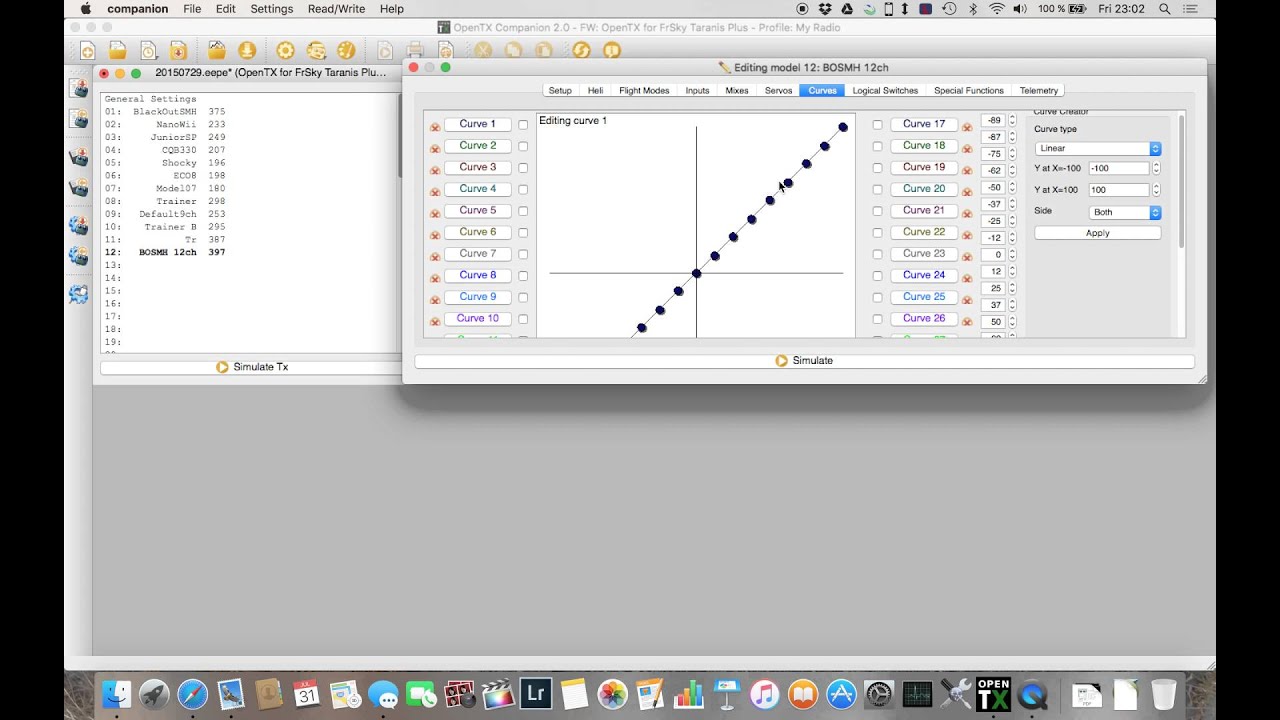Delete Curve 5 using its red x icon

[x=435, y=212]
